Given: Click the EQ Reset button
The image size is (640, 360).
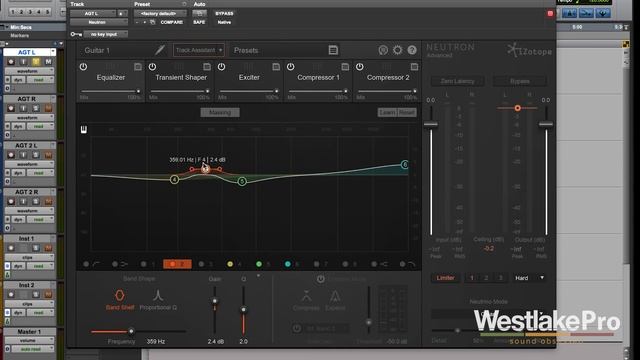Looking at the screenshot, I should tap(407, 112).
